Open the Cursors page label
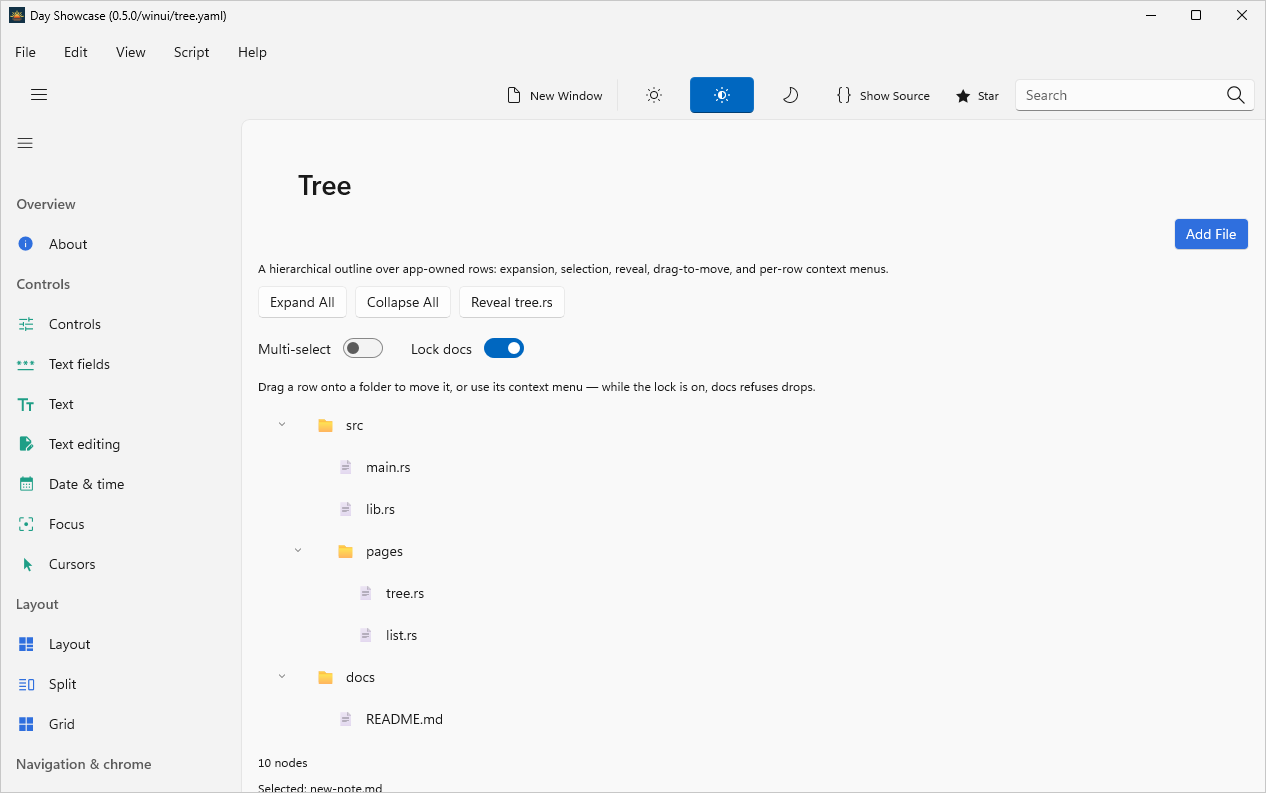 click(72, 564)
